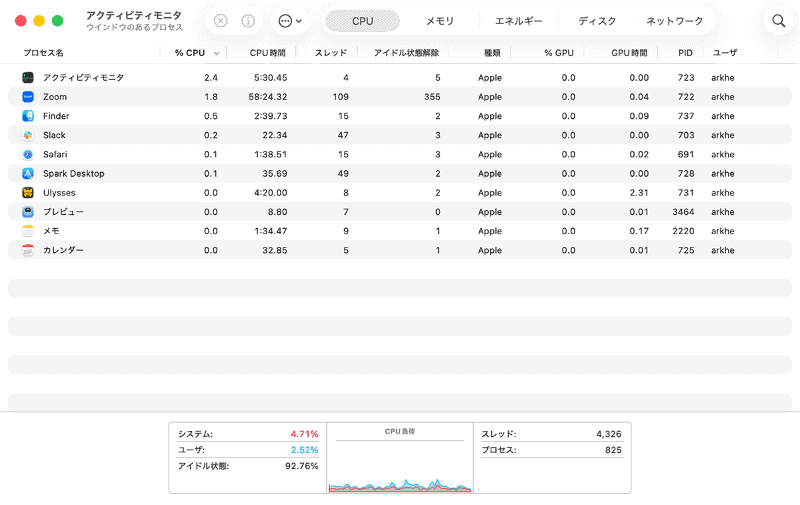The height and width of the screenshot is (505, 800).
Task: Click the ウインドウのあるプロセス subtitle
Action: coord(134,28)
